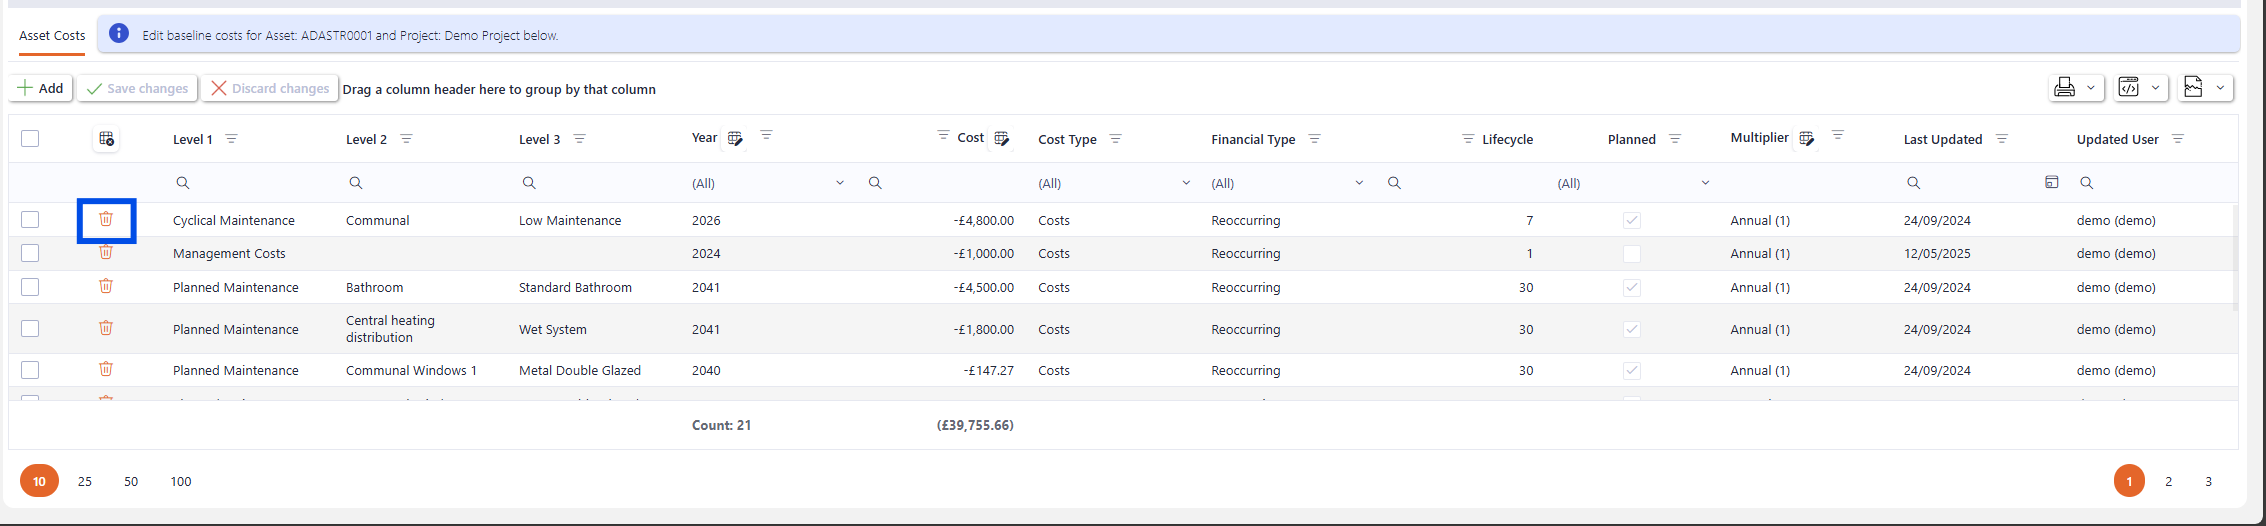The image size is (2266, 526).
Task: Click trash icon for Management Costs row
Action: click(106, 253)
